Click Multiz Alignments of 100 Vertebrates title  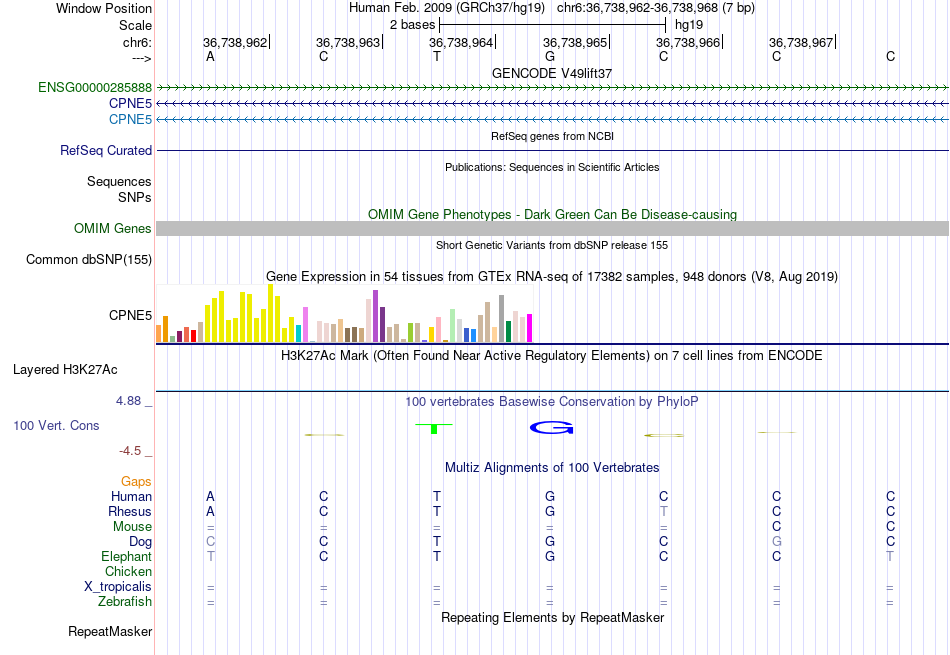tap(552, 468)
